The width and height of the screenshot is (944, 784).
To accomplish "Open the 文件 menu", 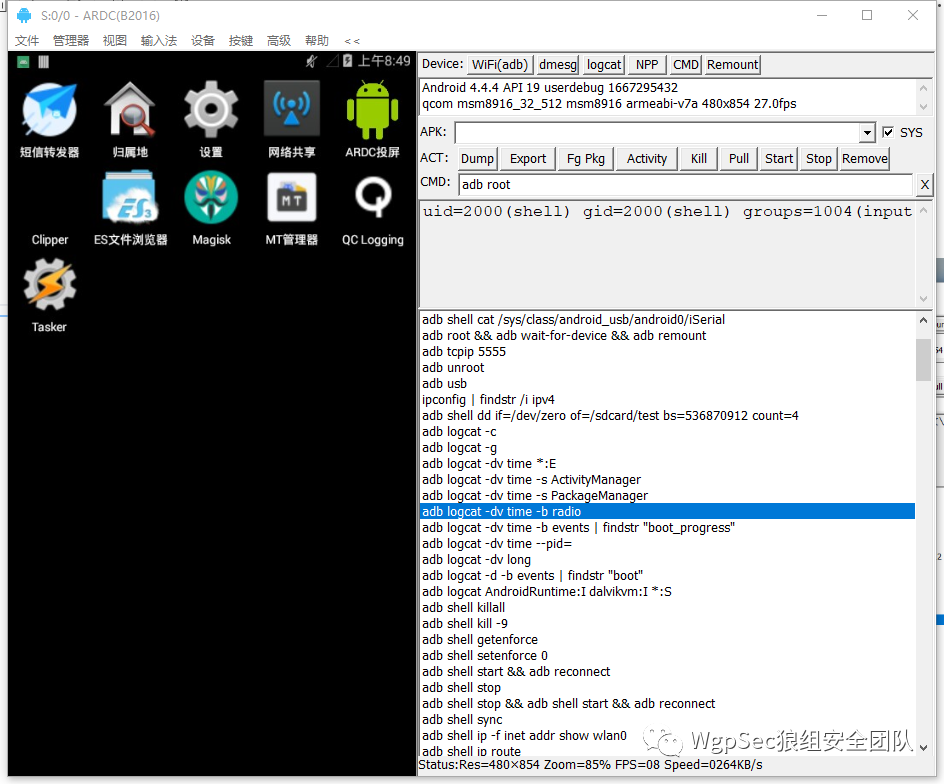I will [27, 40].
